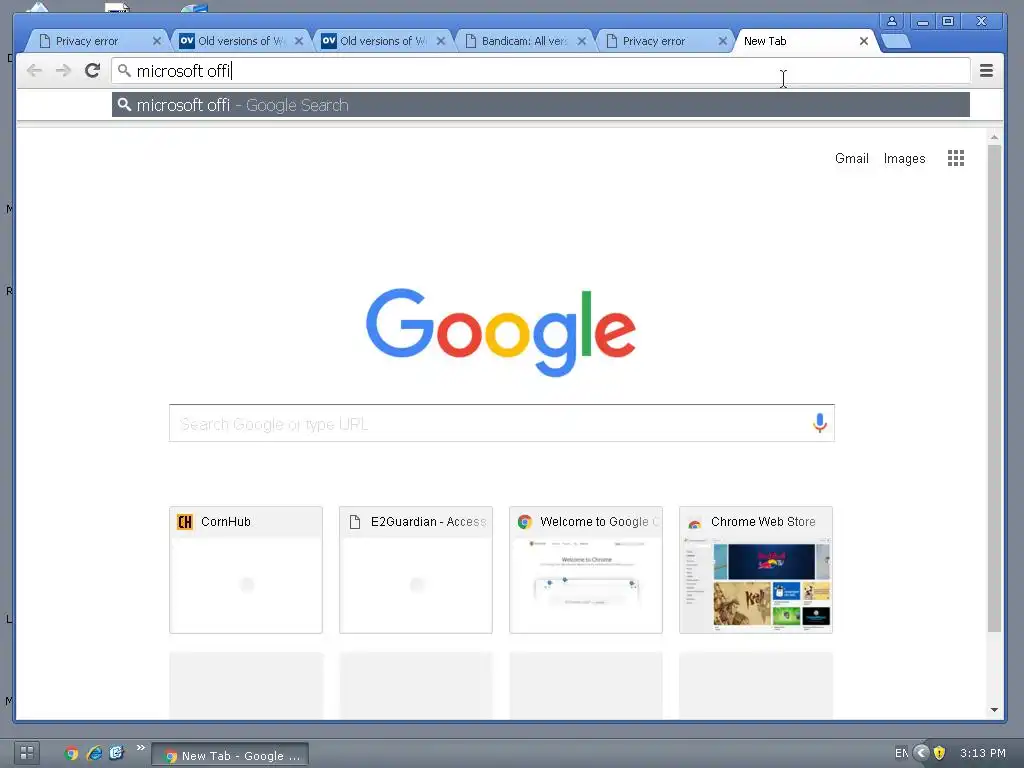The image size is (1024, 768).
Task: Open the E2Guardian - Access tile
Action: (415, 569)
